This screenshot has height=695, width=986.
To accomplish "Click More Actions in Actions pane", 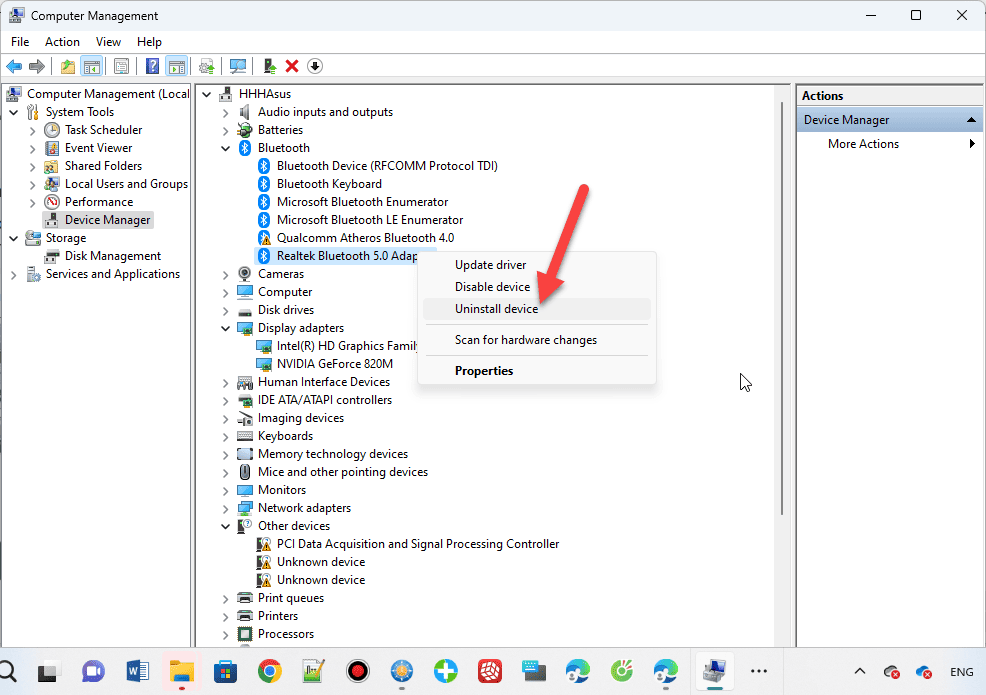I will click(863, 144).
